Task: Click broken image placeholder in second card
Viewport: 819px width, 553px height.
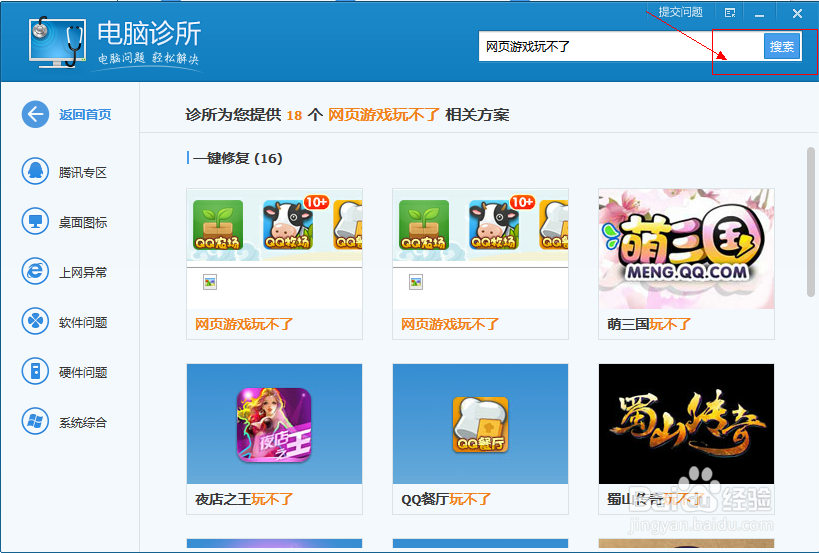Action: 416,283
